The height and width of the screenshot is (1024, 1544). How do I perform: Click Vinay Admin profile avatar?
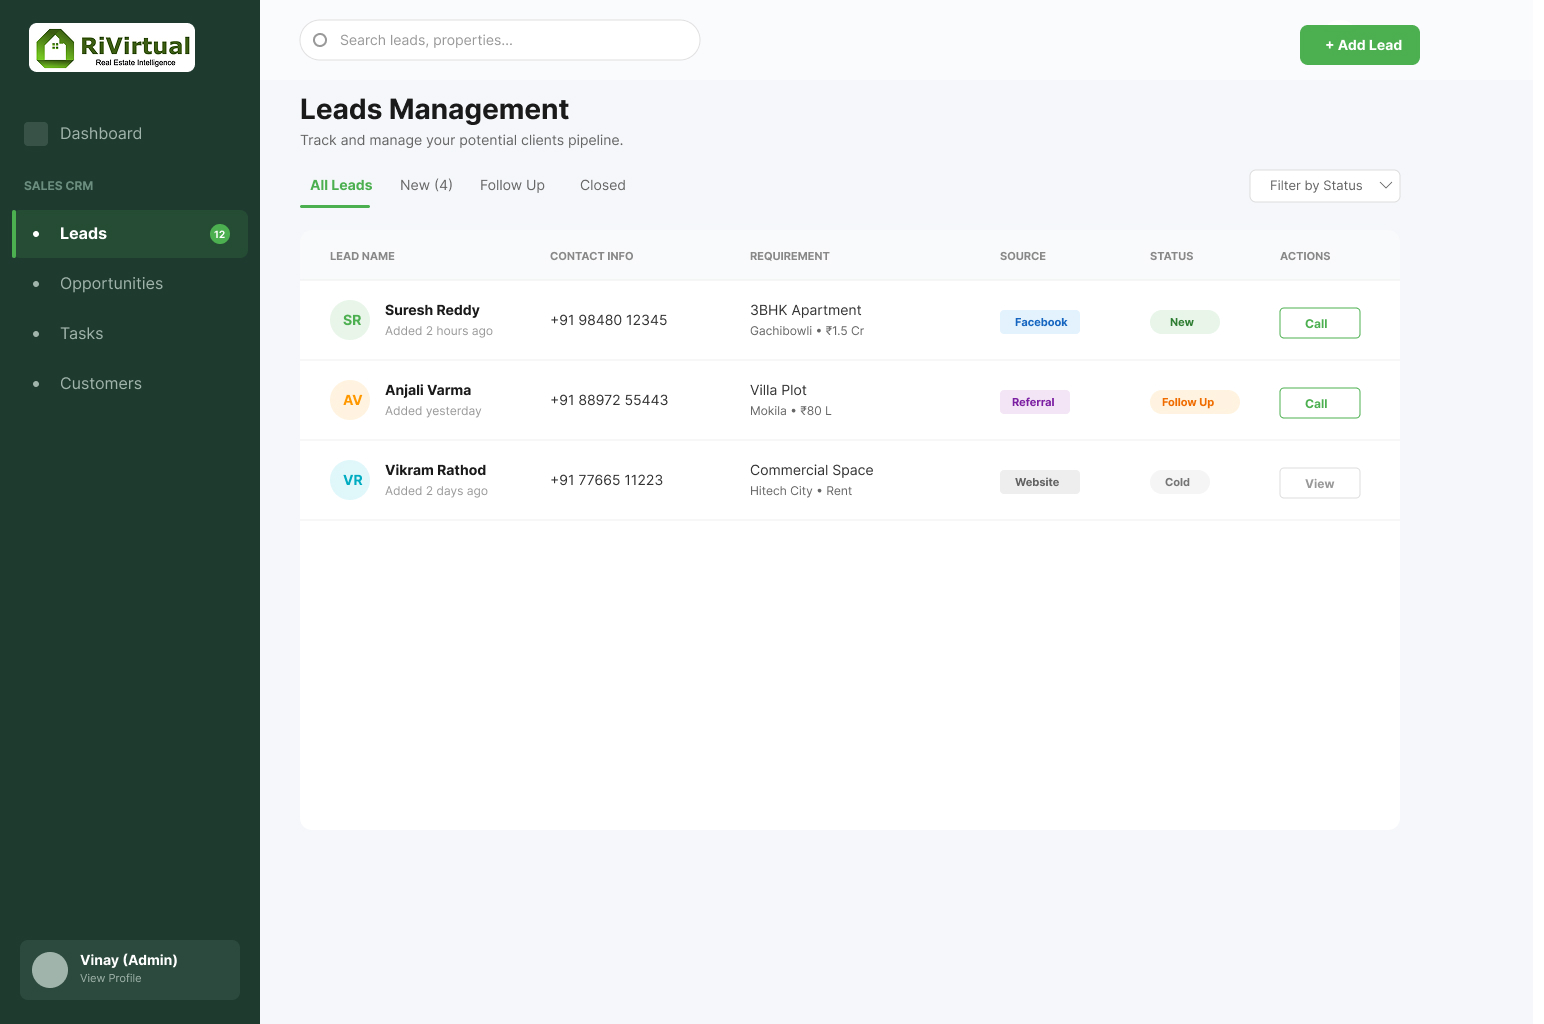click(x=50, y=970)
